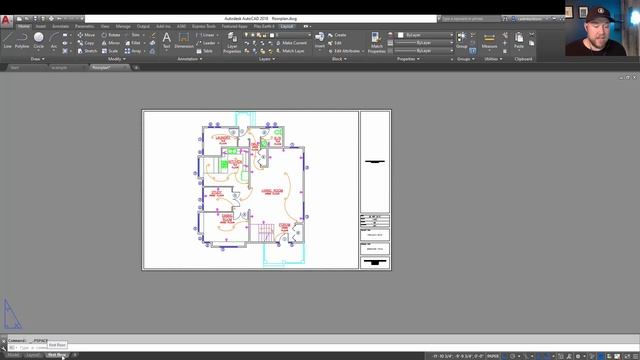Switch to the Model layout tab
Viewport: 640px width, 360px height.
[x=13, y=356]
